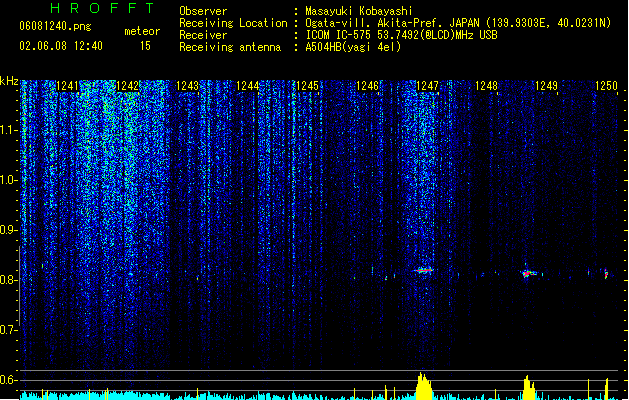Click the Receiving antenna label
This screenshot has height=400, width=629.
[230, 47]
